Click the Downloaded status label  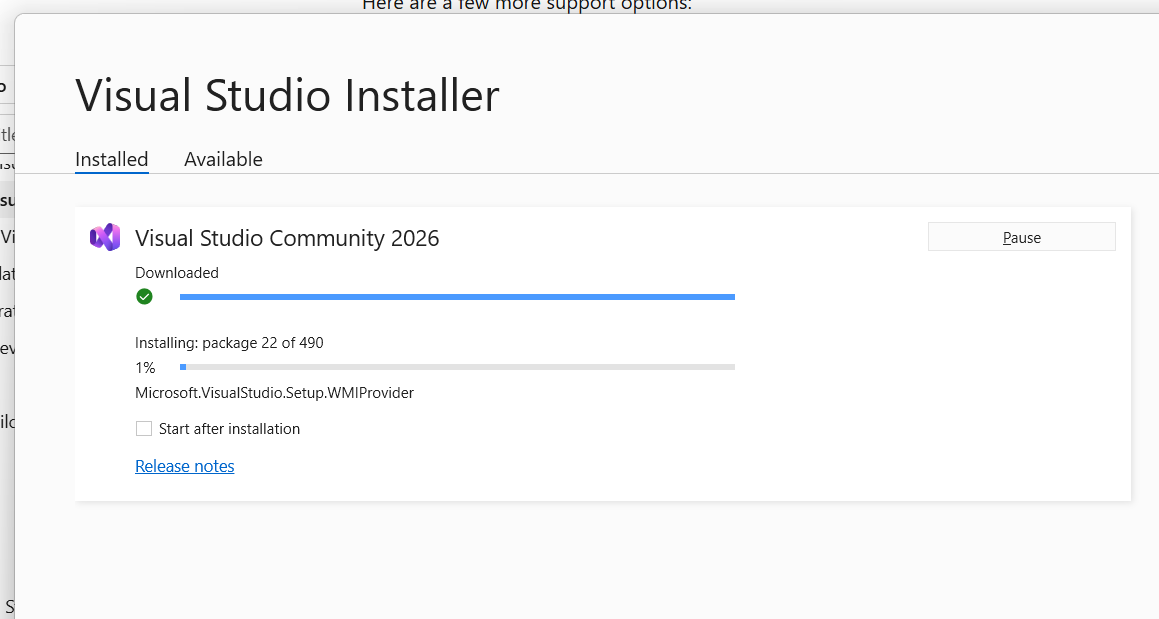176,272
